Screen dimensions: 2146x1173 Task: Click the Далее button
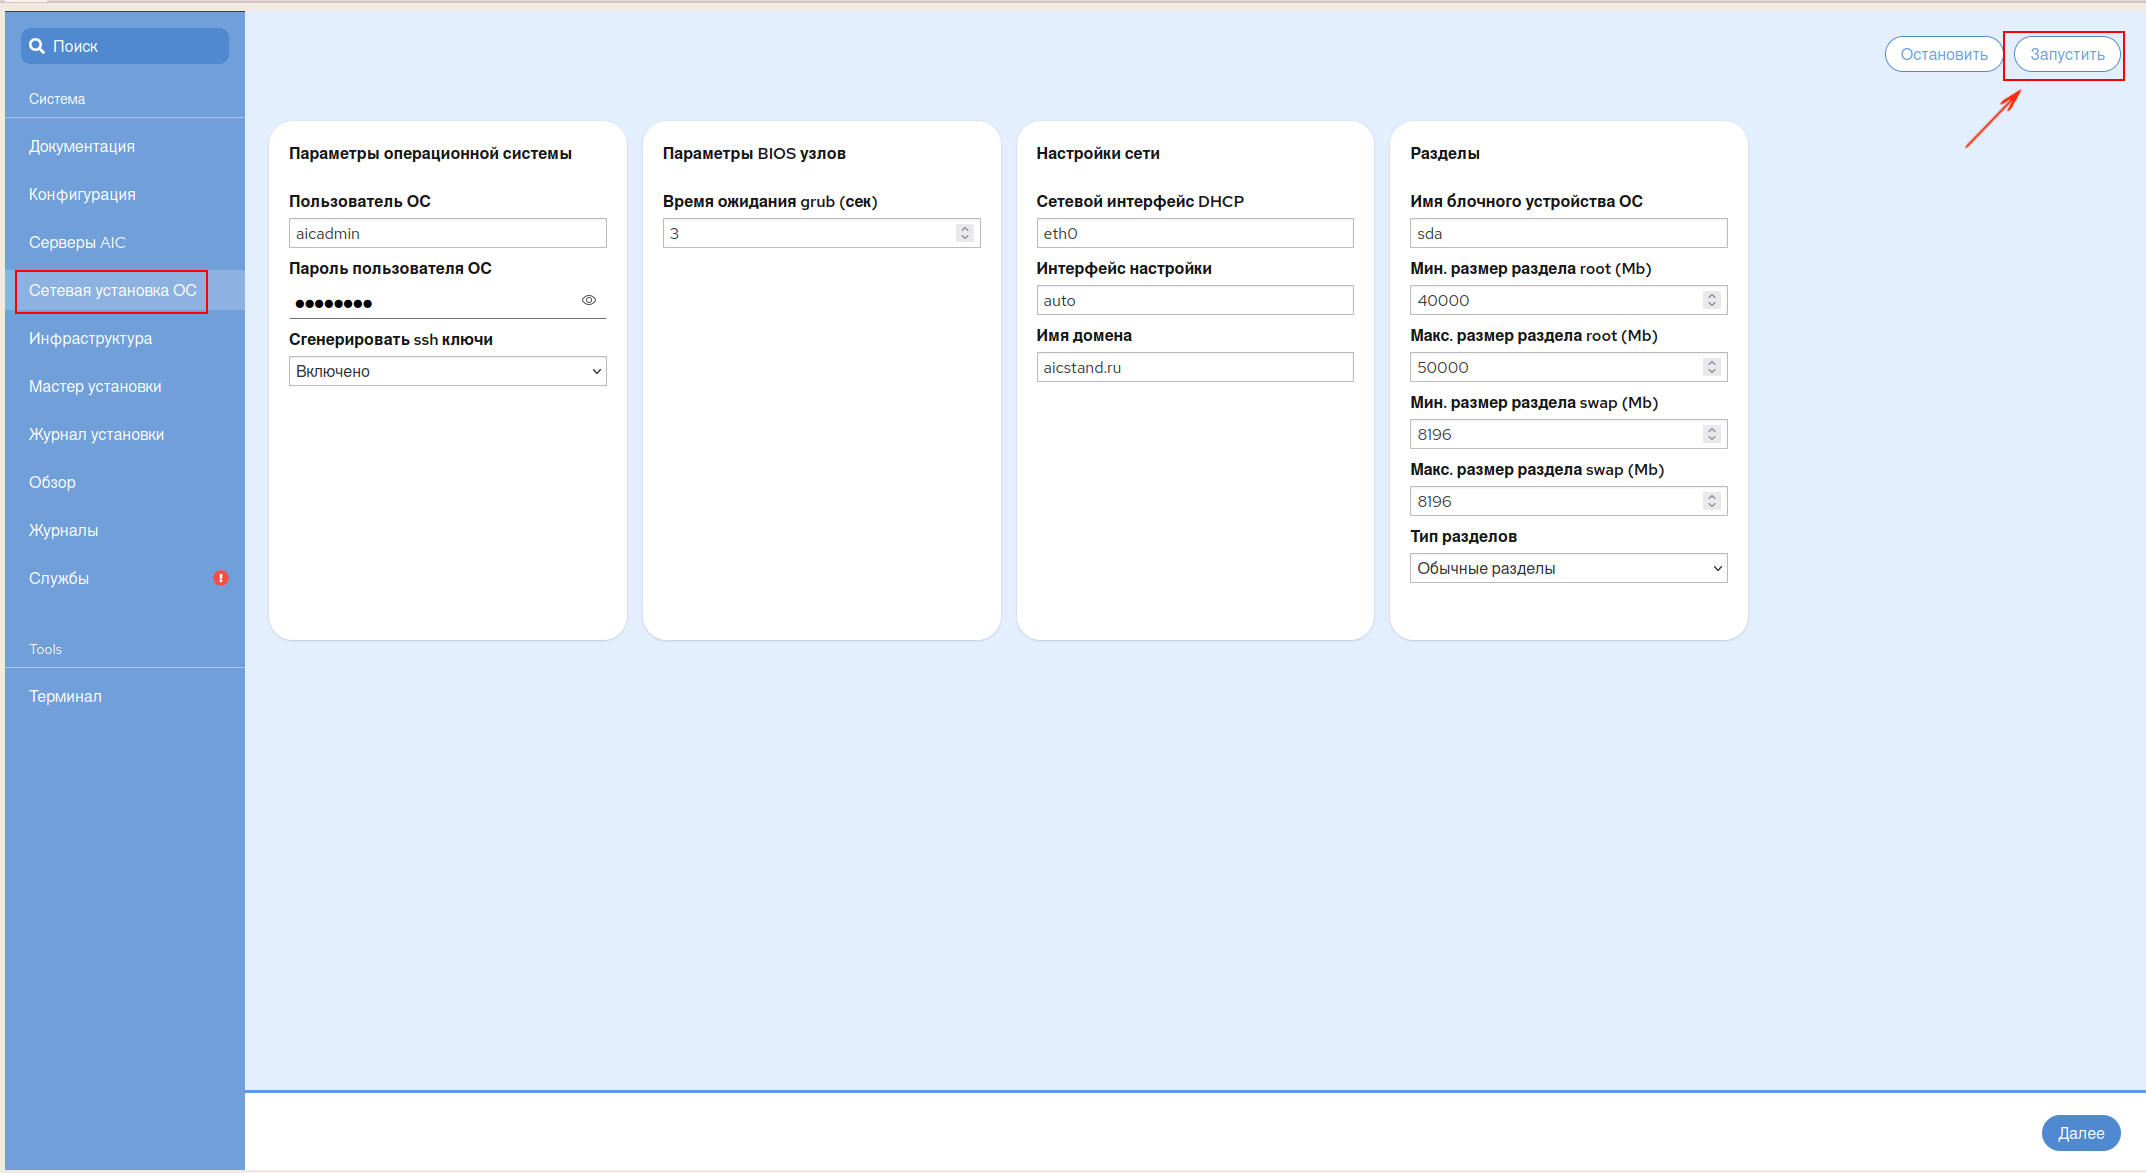click(x=2081, y=1133)
